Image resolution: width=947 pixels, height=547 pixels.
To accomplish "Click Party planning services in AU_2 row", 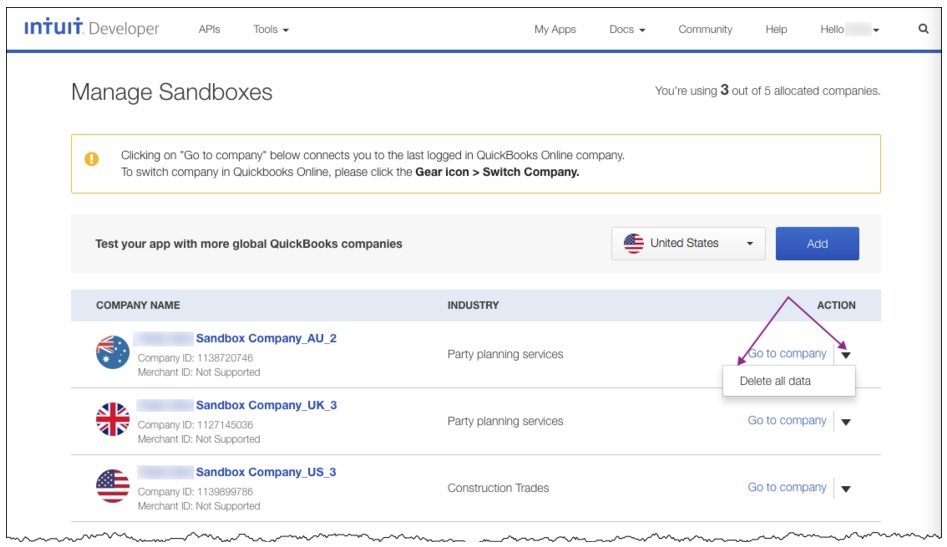I will [505, 354].
